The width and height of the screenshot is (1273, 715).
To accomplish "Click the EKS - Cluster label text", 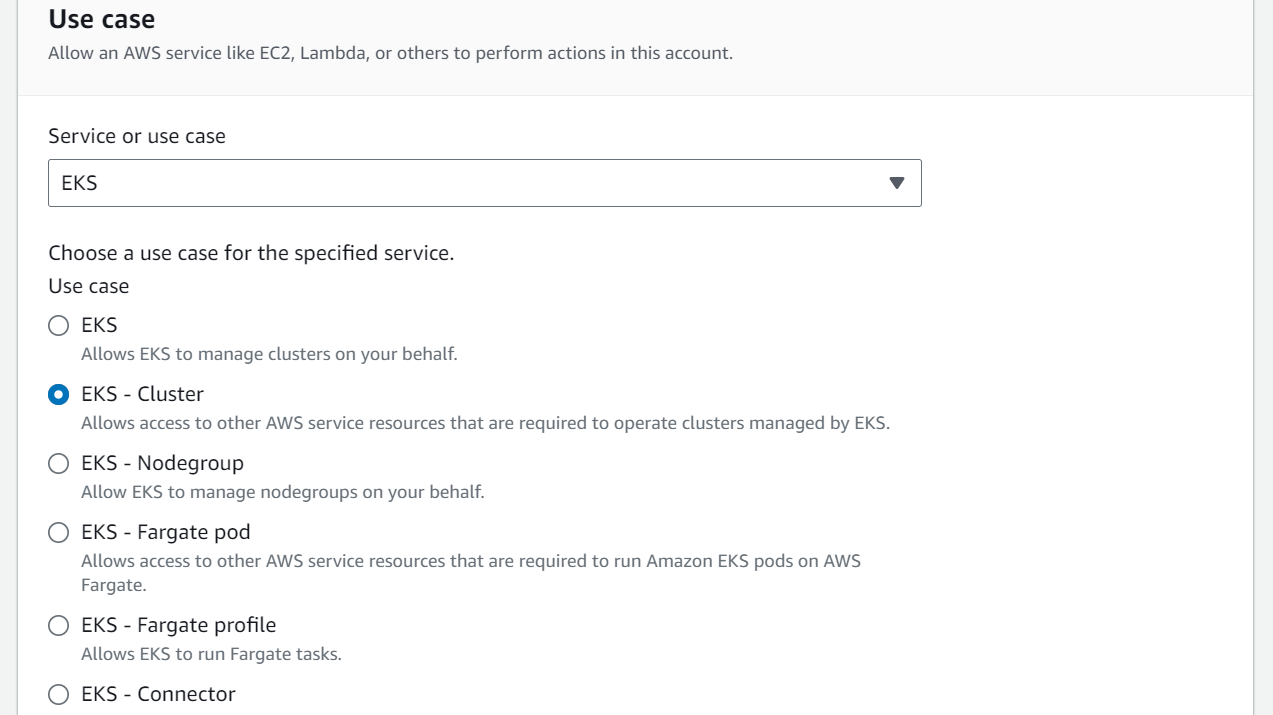I will 142,394.
